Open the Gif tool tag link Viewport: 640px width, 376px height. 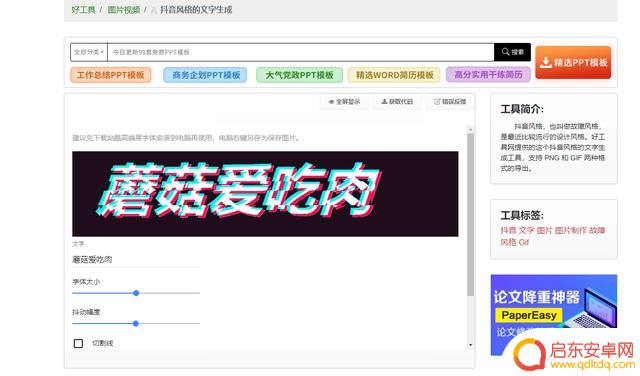pos(524,242)
